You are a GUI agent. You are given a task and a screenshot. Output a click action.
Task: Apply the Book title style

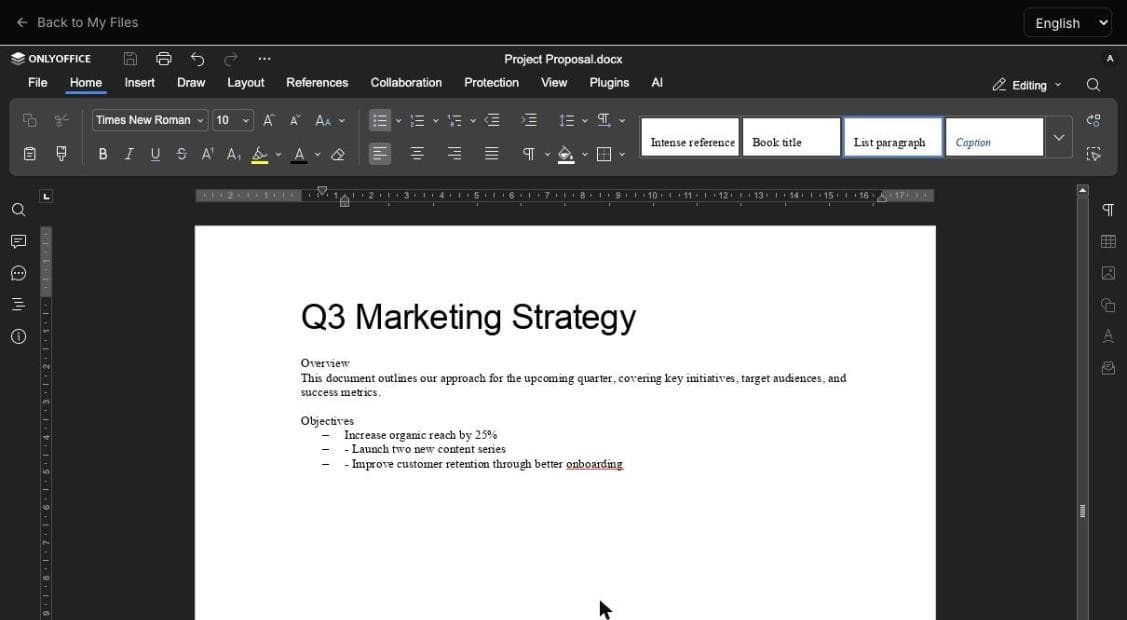point(791,137)
